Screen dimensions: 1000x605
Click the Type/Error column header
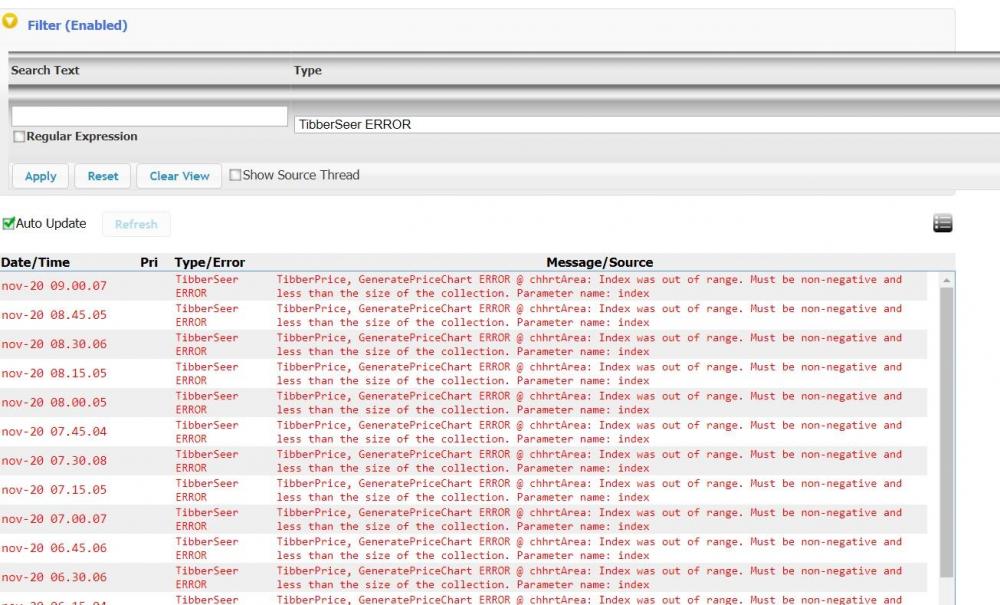point(209,262)
